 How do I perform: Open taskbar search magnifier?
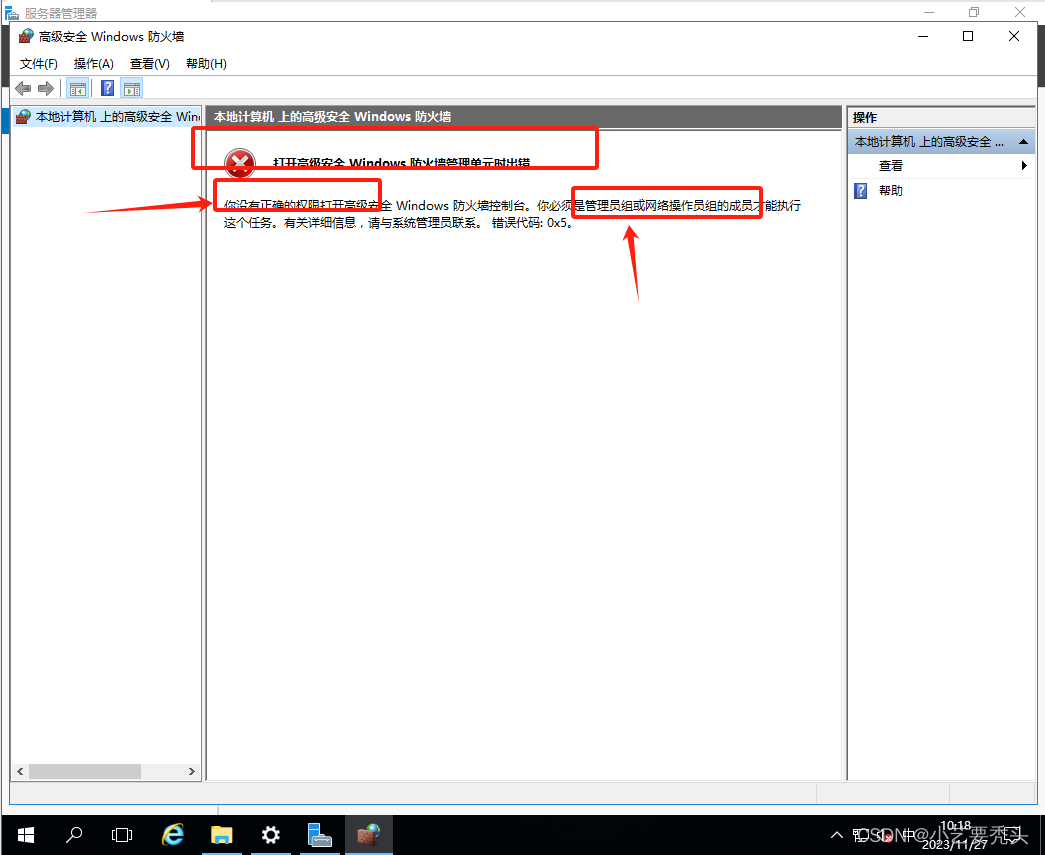coord(74,834)
